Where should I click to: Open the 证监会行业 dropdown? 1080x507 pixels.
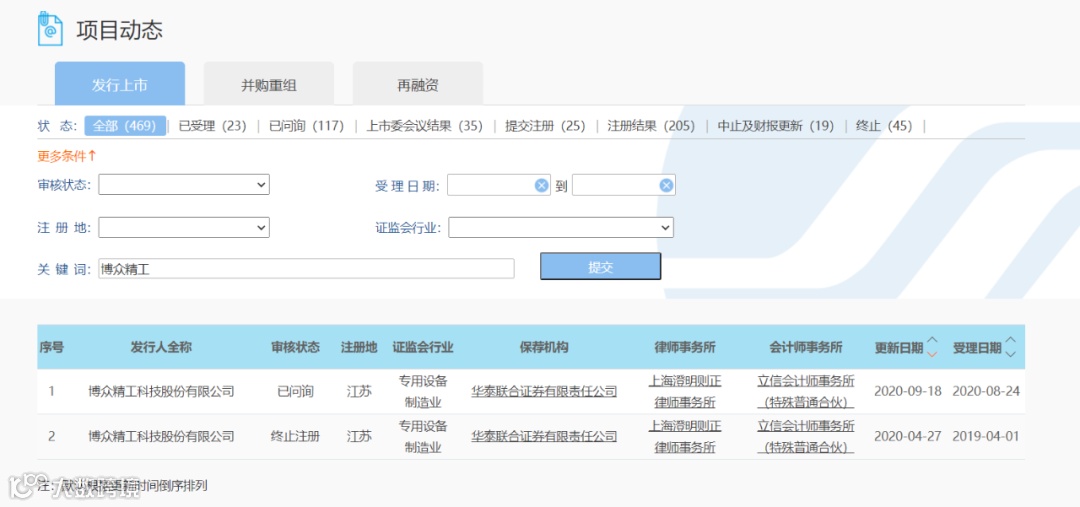561,227
